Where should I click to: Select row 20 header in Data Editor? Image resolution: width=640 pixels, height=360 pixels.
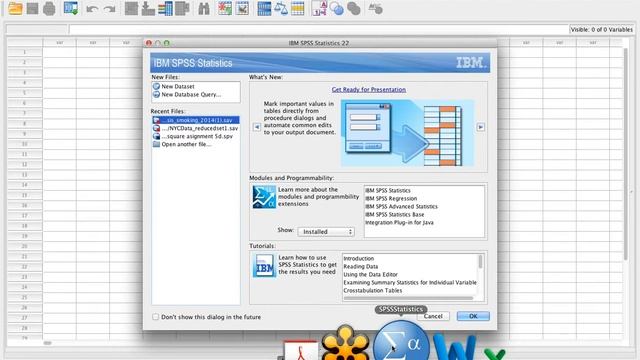[x=24, y=246]
